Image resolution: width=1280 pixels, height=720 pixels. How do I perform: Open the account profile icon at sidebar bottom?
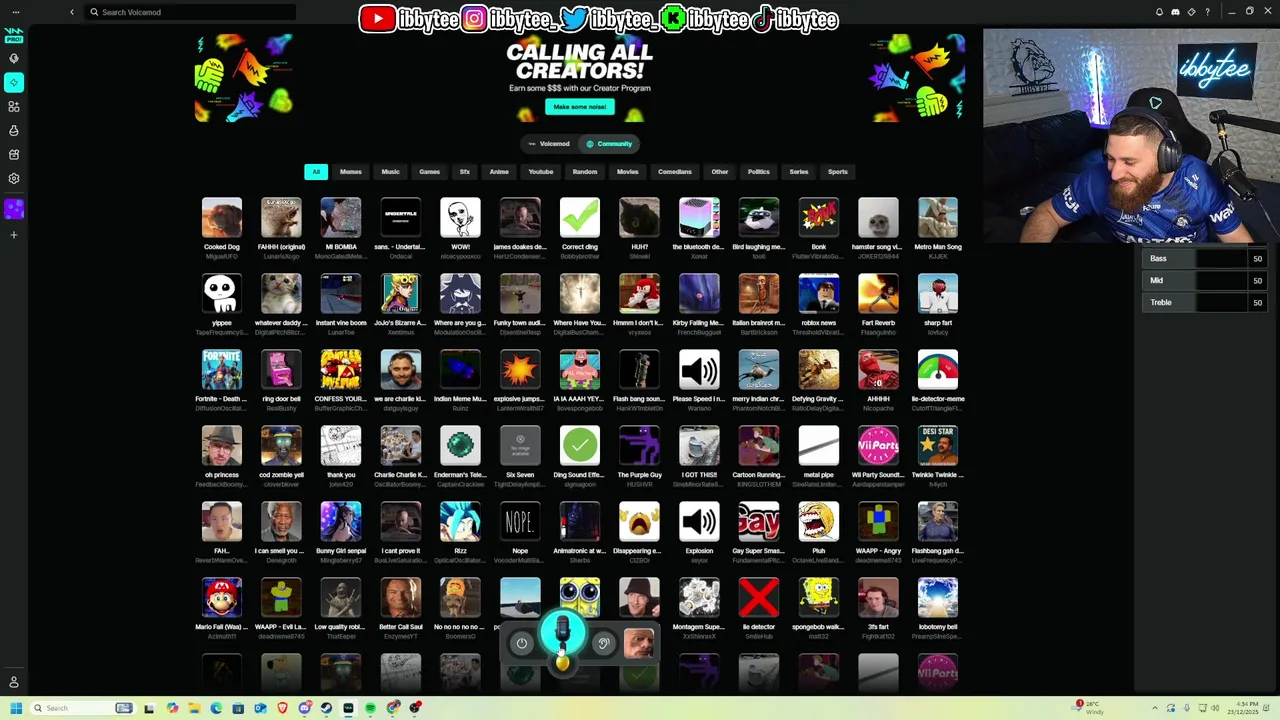coord(14,682)
